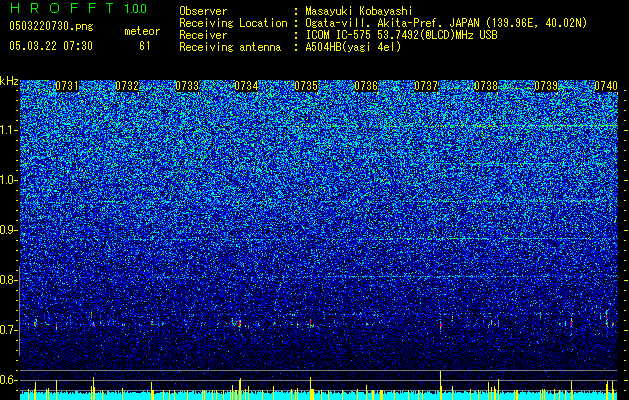Select the filename 0503220730.png
629x400 pixels.
51,26
